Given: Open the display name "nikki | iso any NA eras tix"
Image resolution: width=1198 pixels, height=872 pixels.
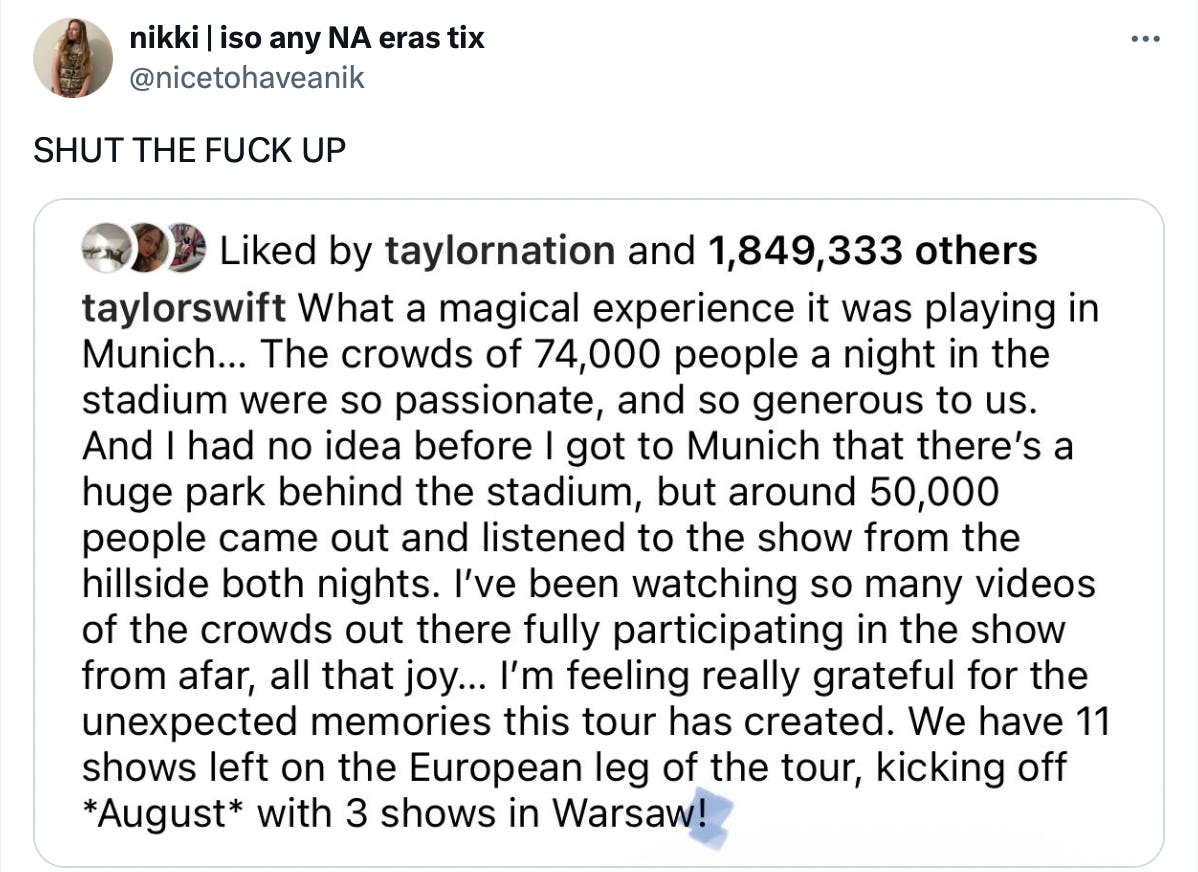Looking at the screenshot, I should tap(307, 38).
